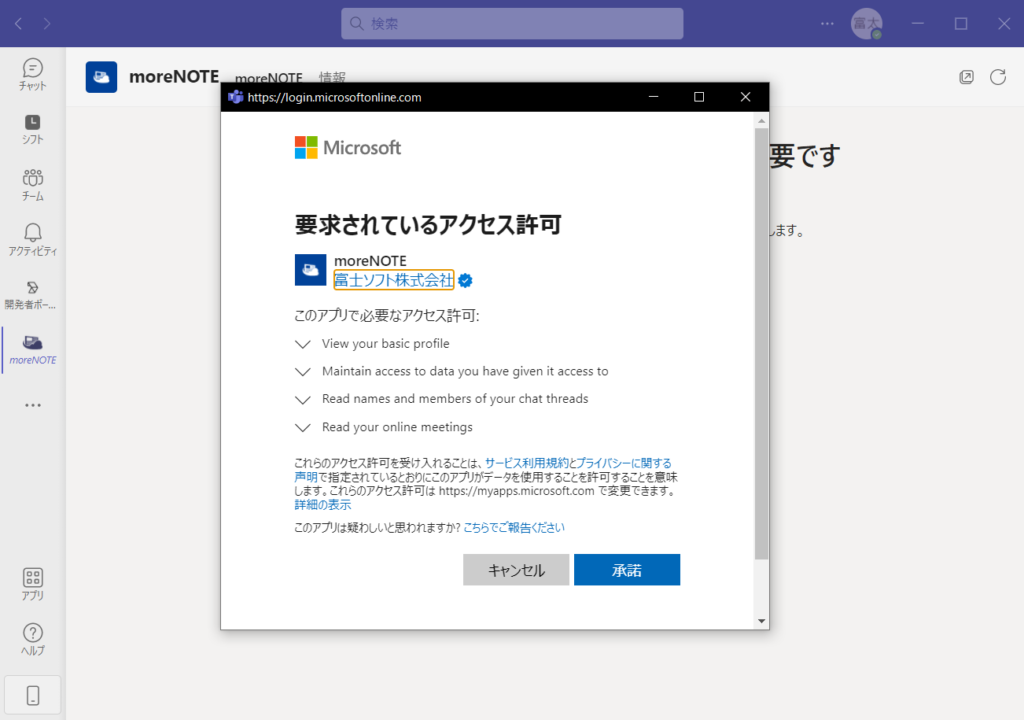Open the Developer Portal app in the sidebar
Screen dimensions: 1024x720
click(x=33, y=295)
